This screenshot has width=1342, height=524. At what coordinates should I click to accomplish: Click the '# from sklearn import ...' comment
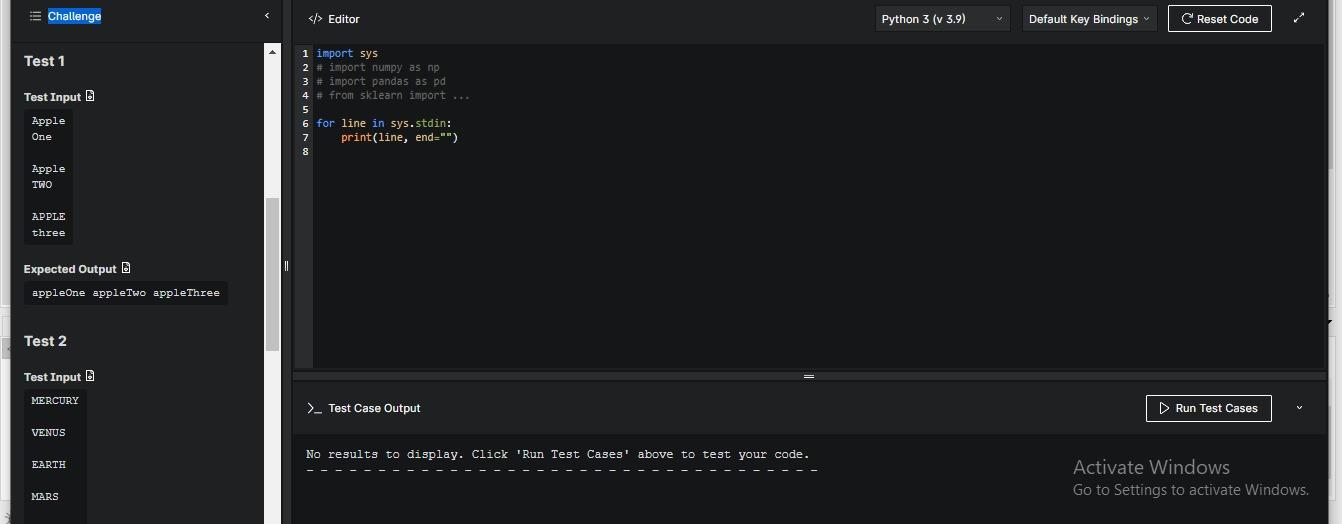(x=393, y=95)
